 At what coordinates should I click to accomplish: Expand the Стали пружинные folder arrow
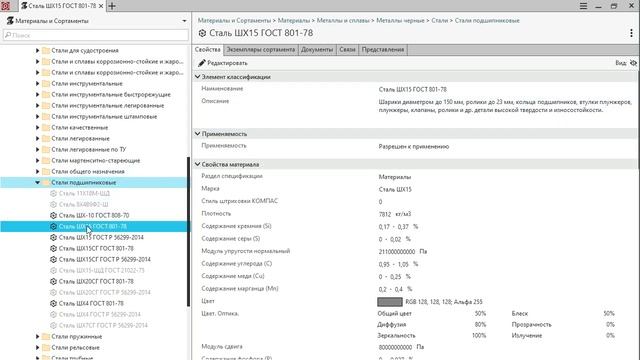(37, 336)
